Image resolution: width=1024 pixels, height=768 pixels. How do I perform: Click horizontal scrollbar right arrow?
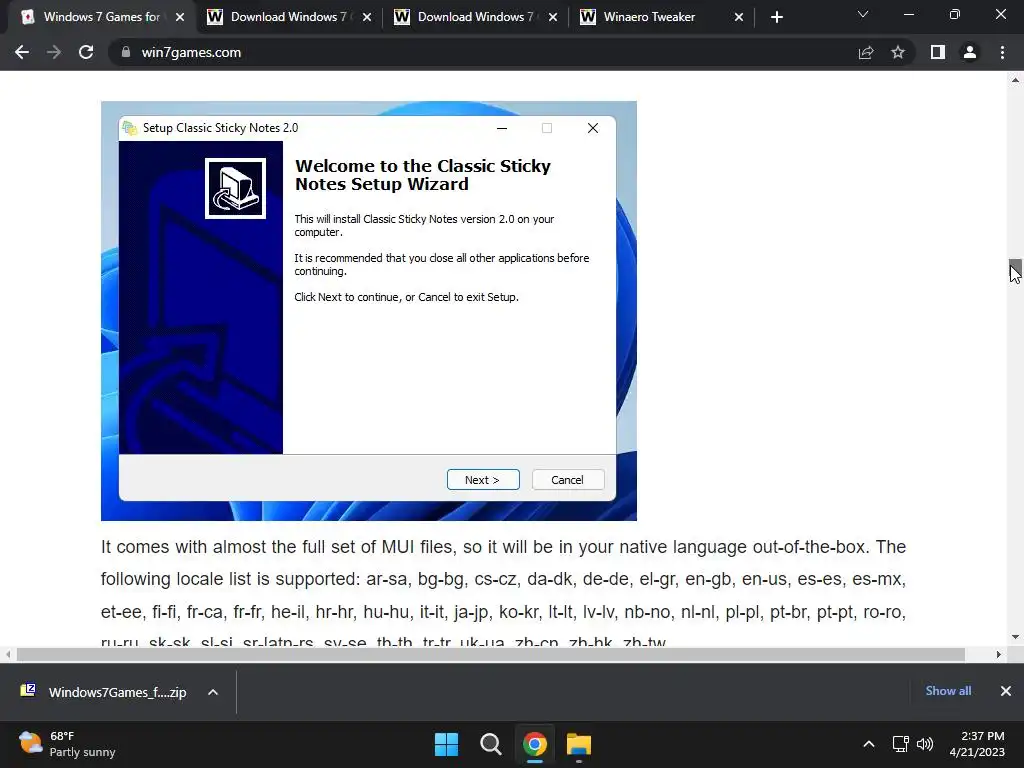coord(999,654)
